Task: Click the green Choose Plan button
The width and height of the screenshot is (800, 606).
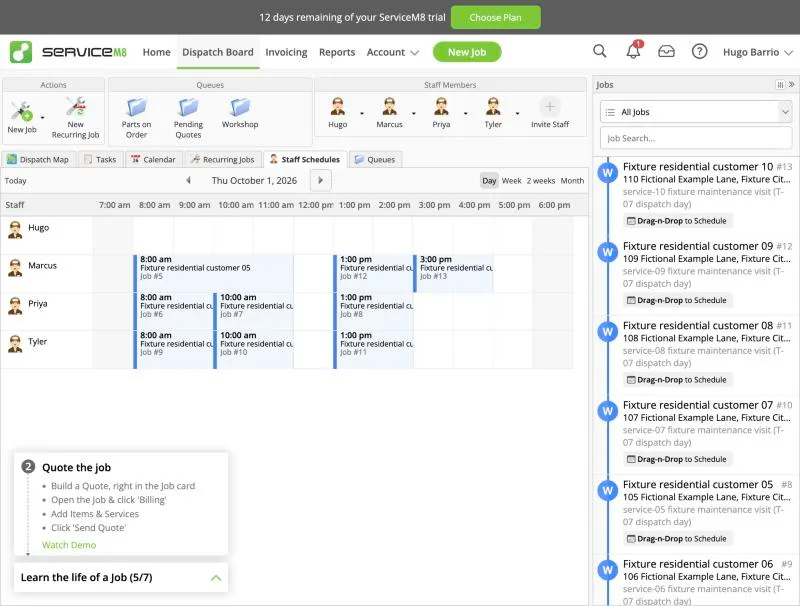Action: click(x=495, y=17)
